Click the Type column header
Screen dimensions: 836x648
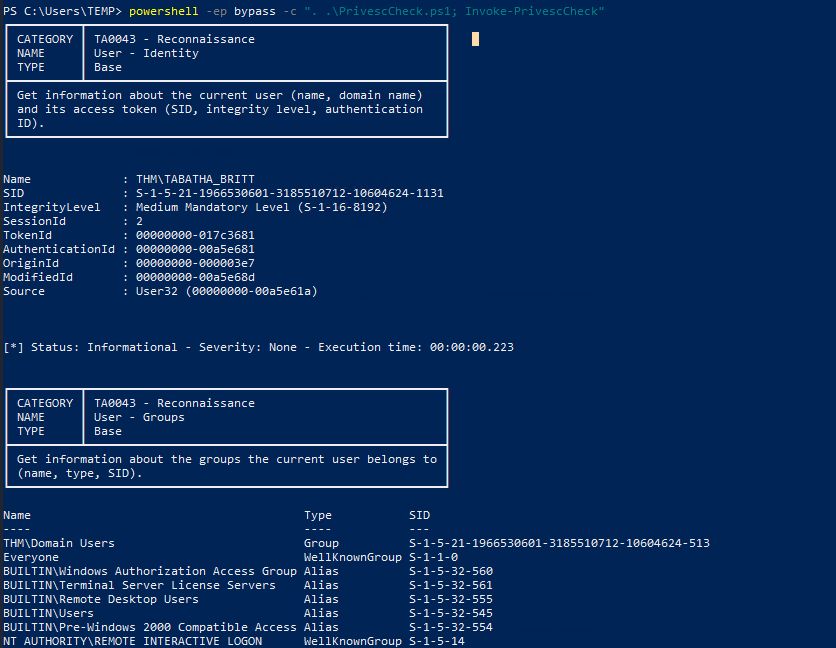[x=318, y=515]
